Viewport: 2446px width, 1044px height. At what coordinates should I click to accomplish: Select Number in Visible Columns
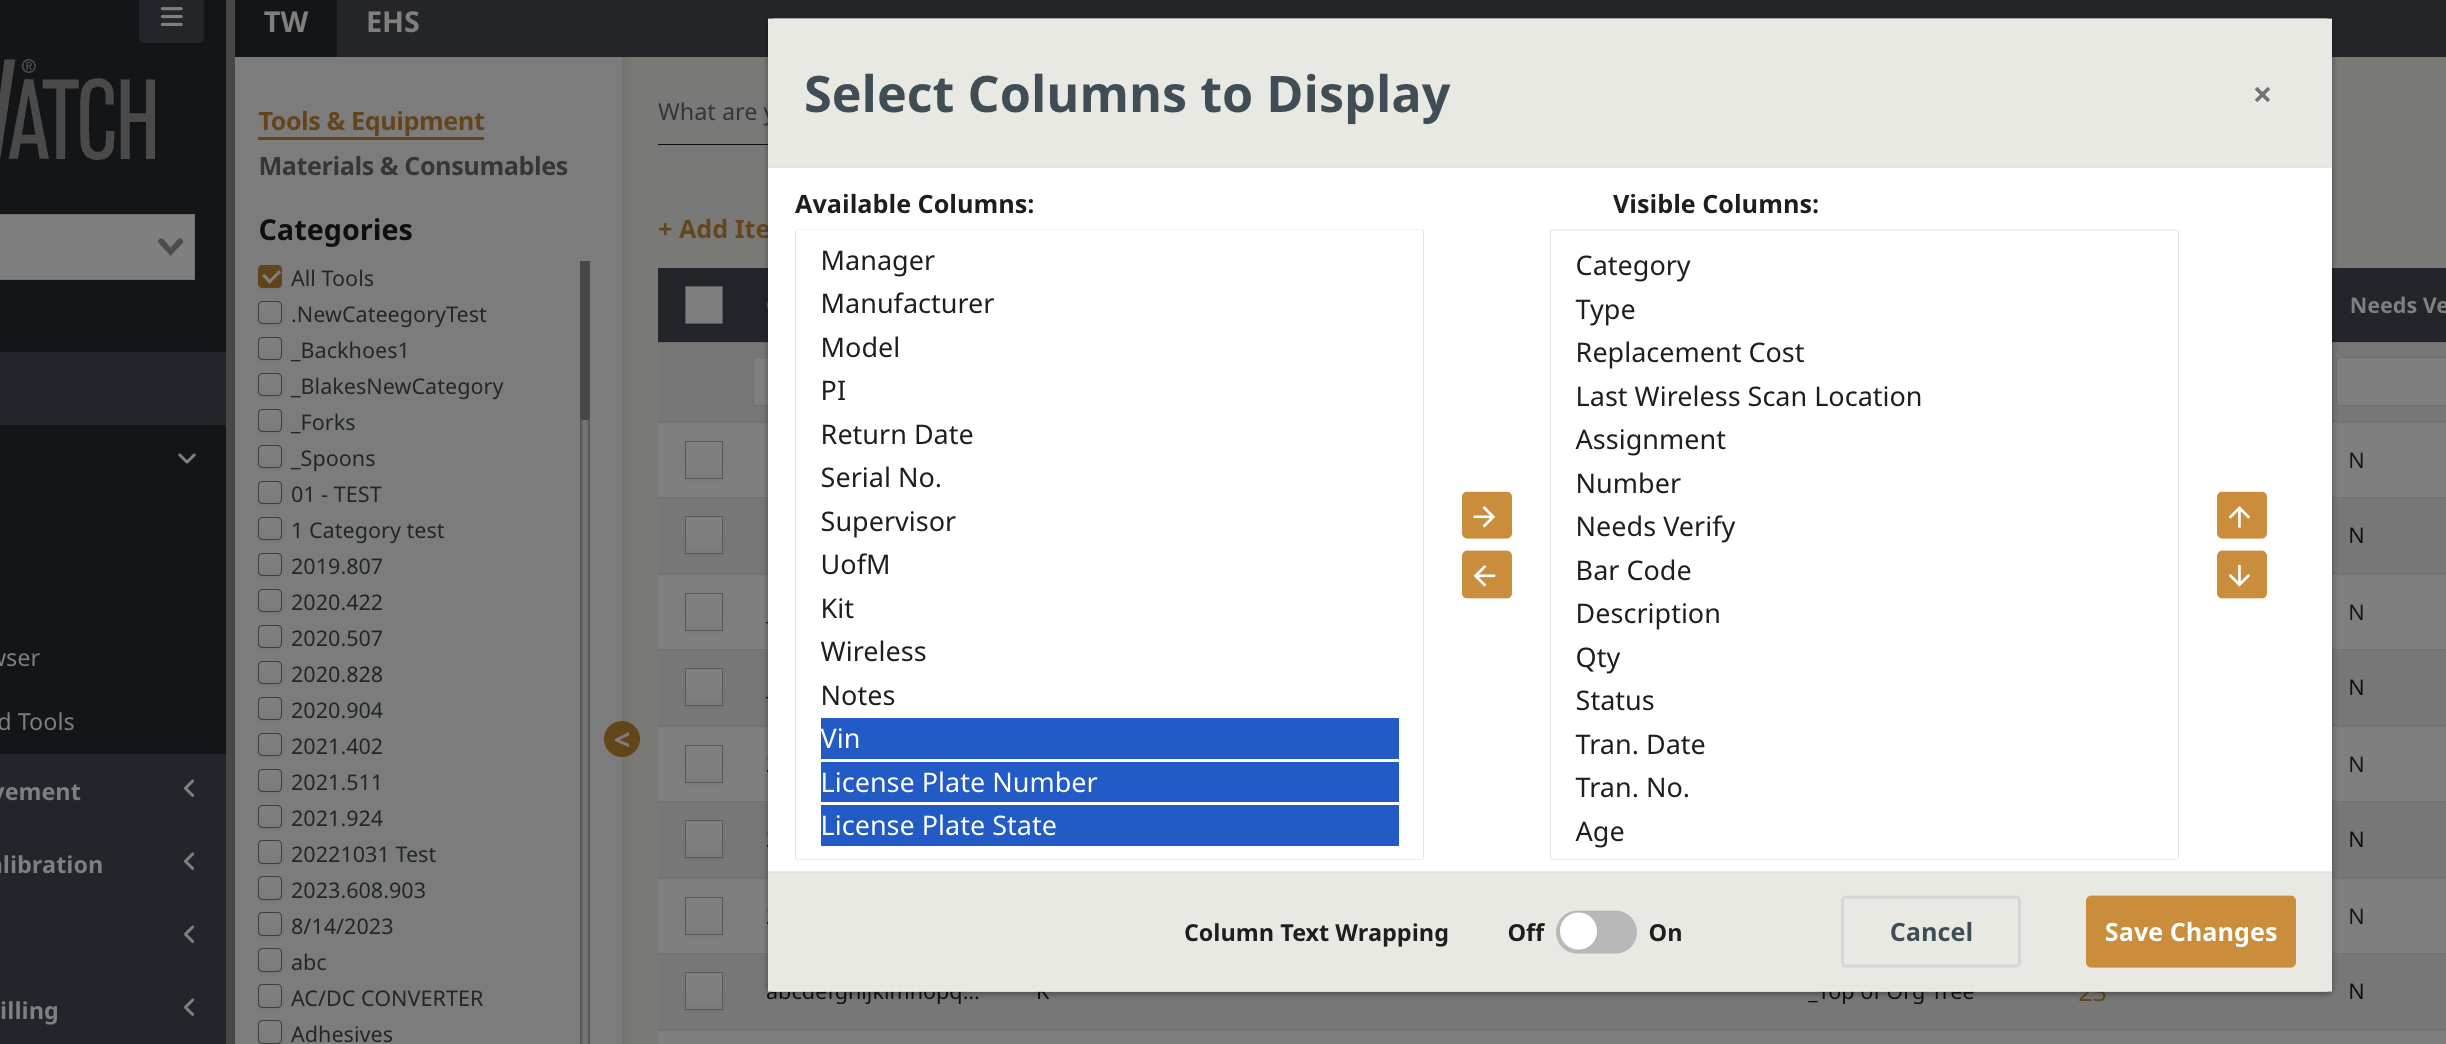(1864, 484)
